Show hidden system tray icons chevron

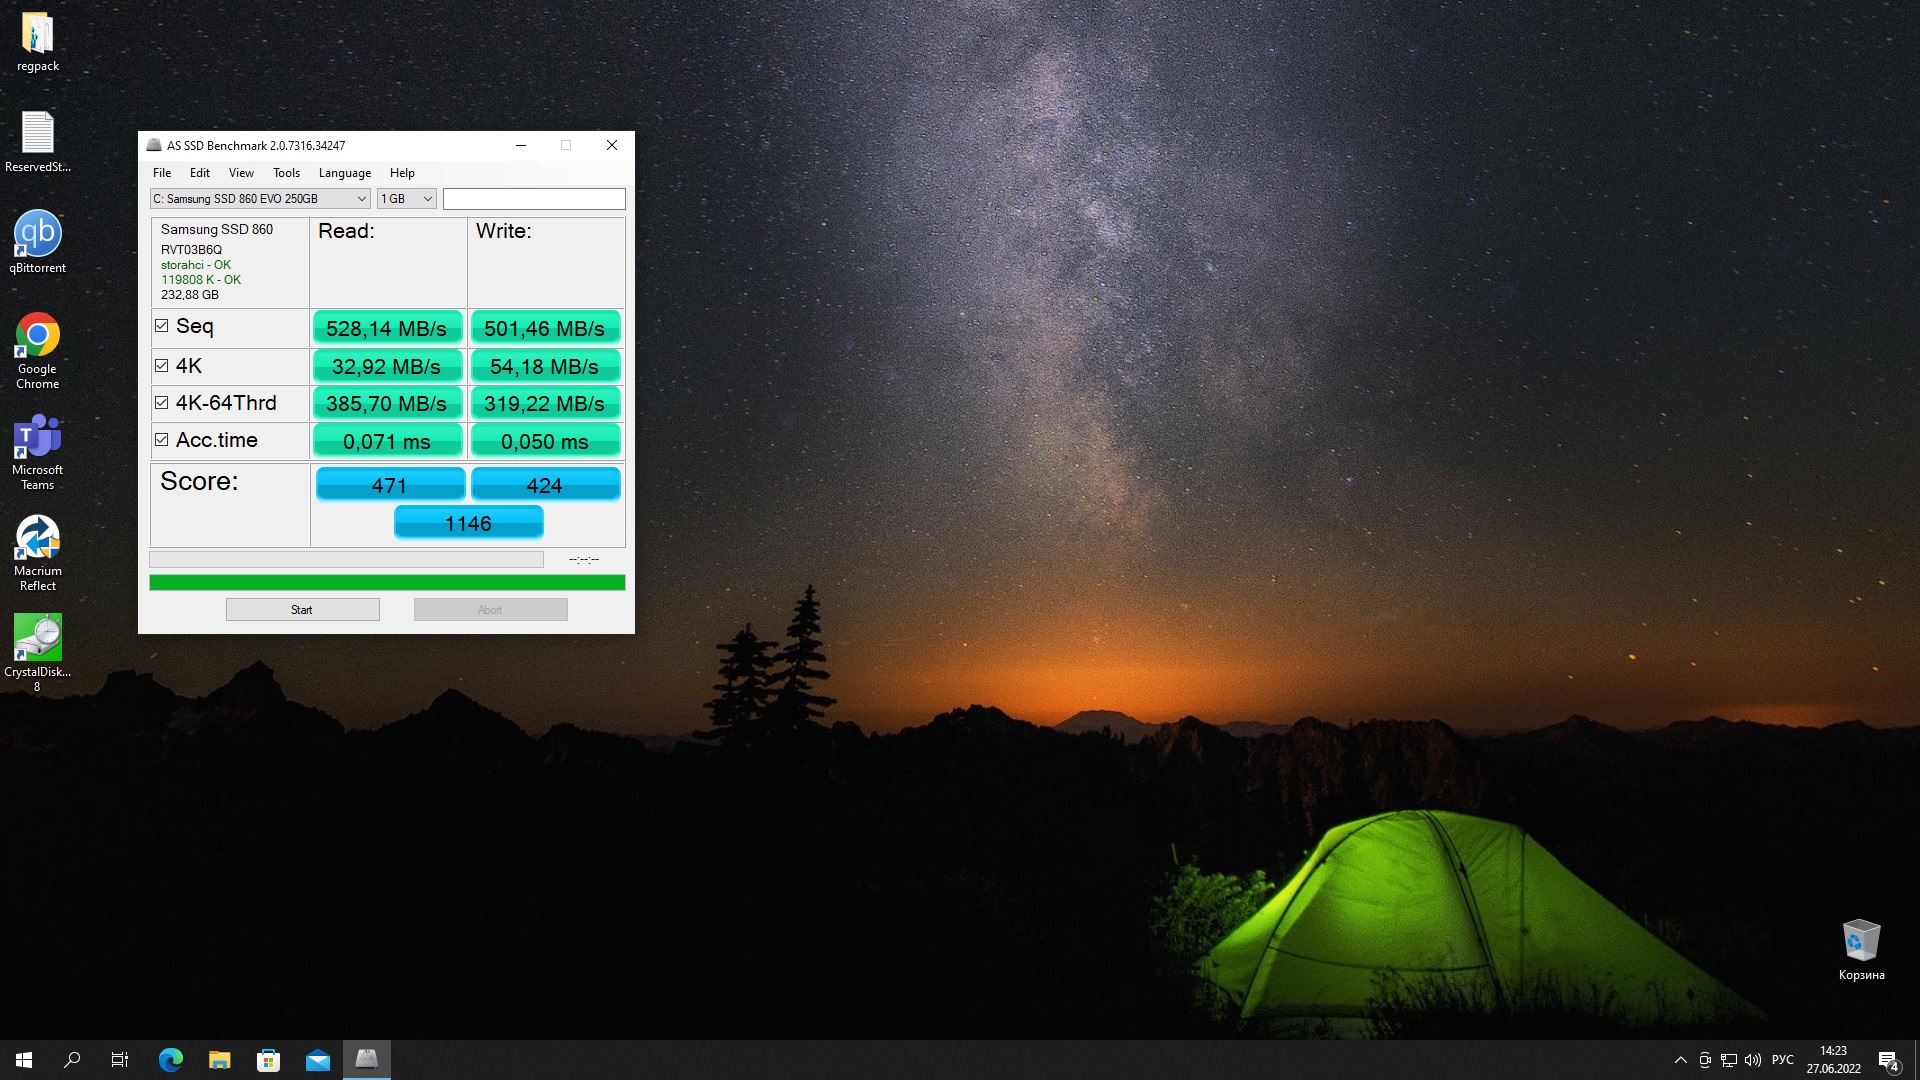tap(1680, 1060)
